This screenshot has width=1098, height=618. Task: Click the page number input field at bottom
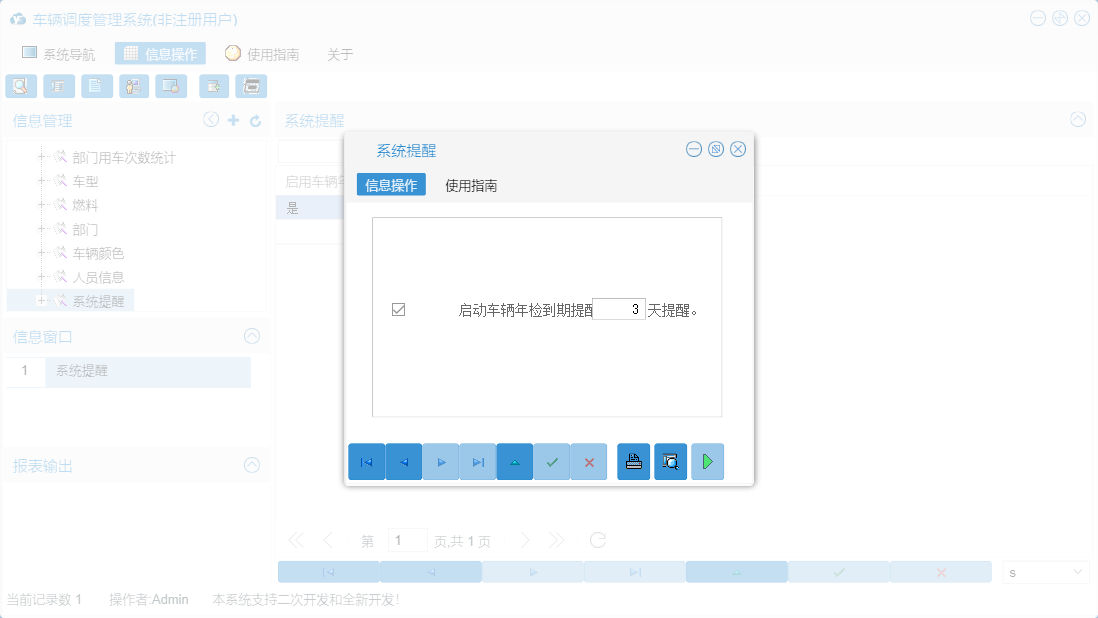click(x=408, y=539)
